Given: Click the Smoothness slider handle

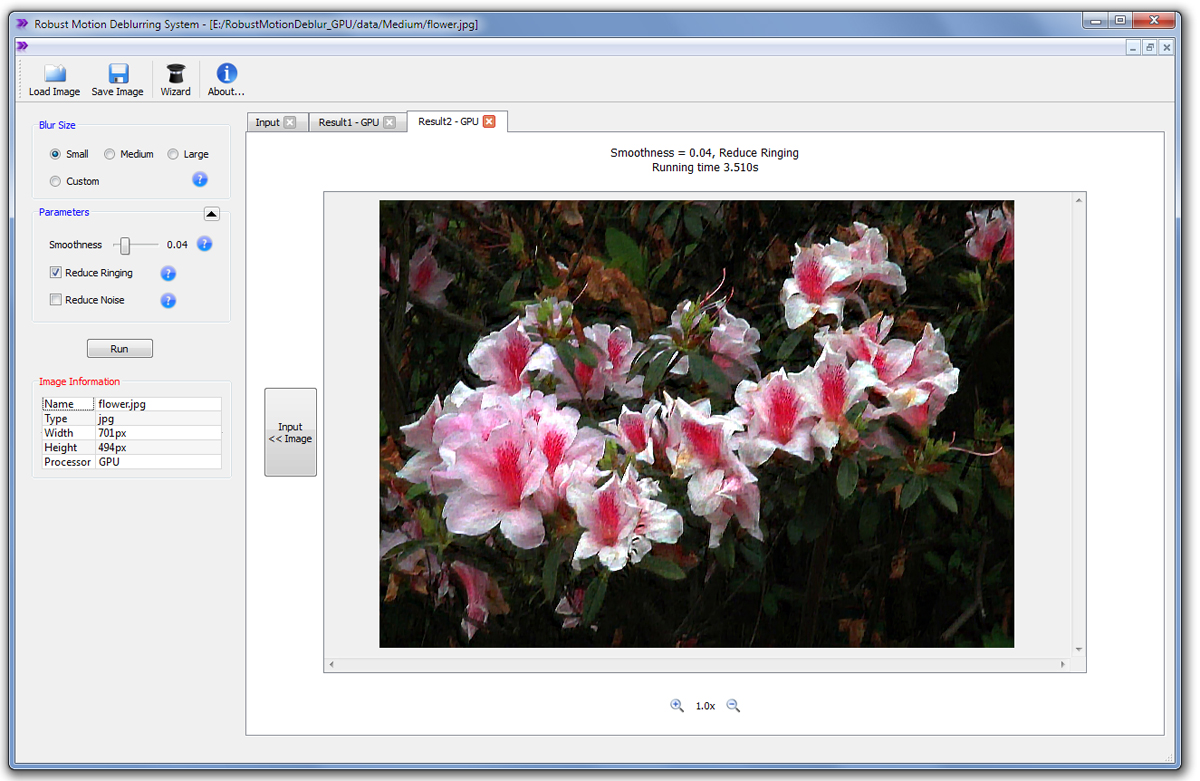Looking at the screenshot, I should (x=125, y=245).
